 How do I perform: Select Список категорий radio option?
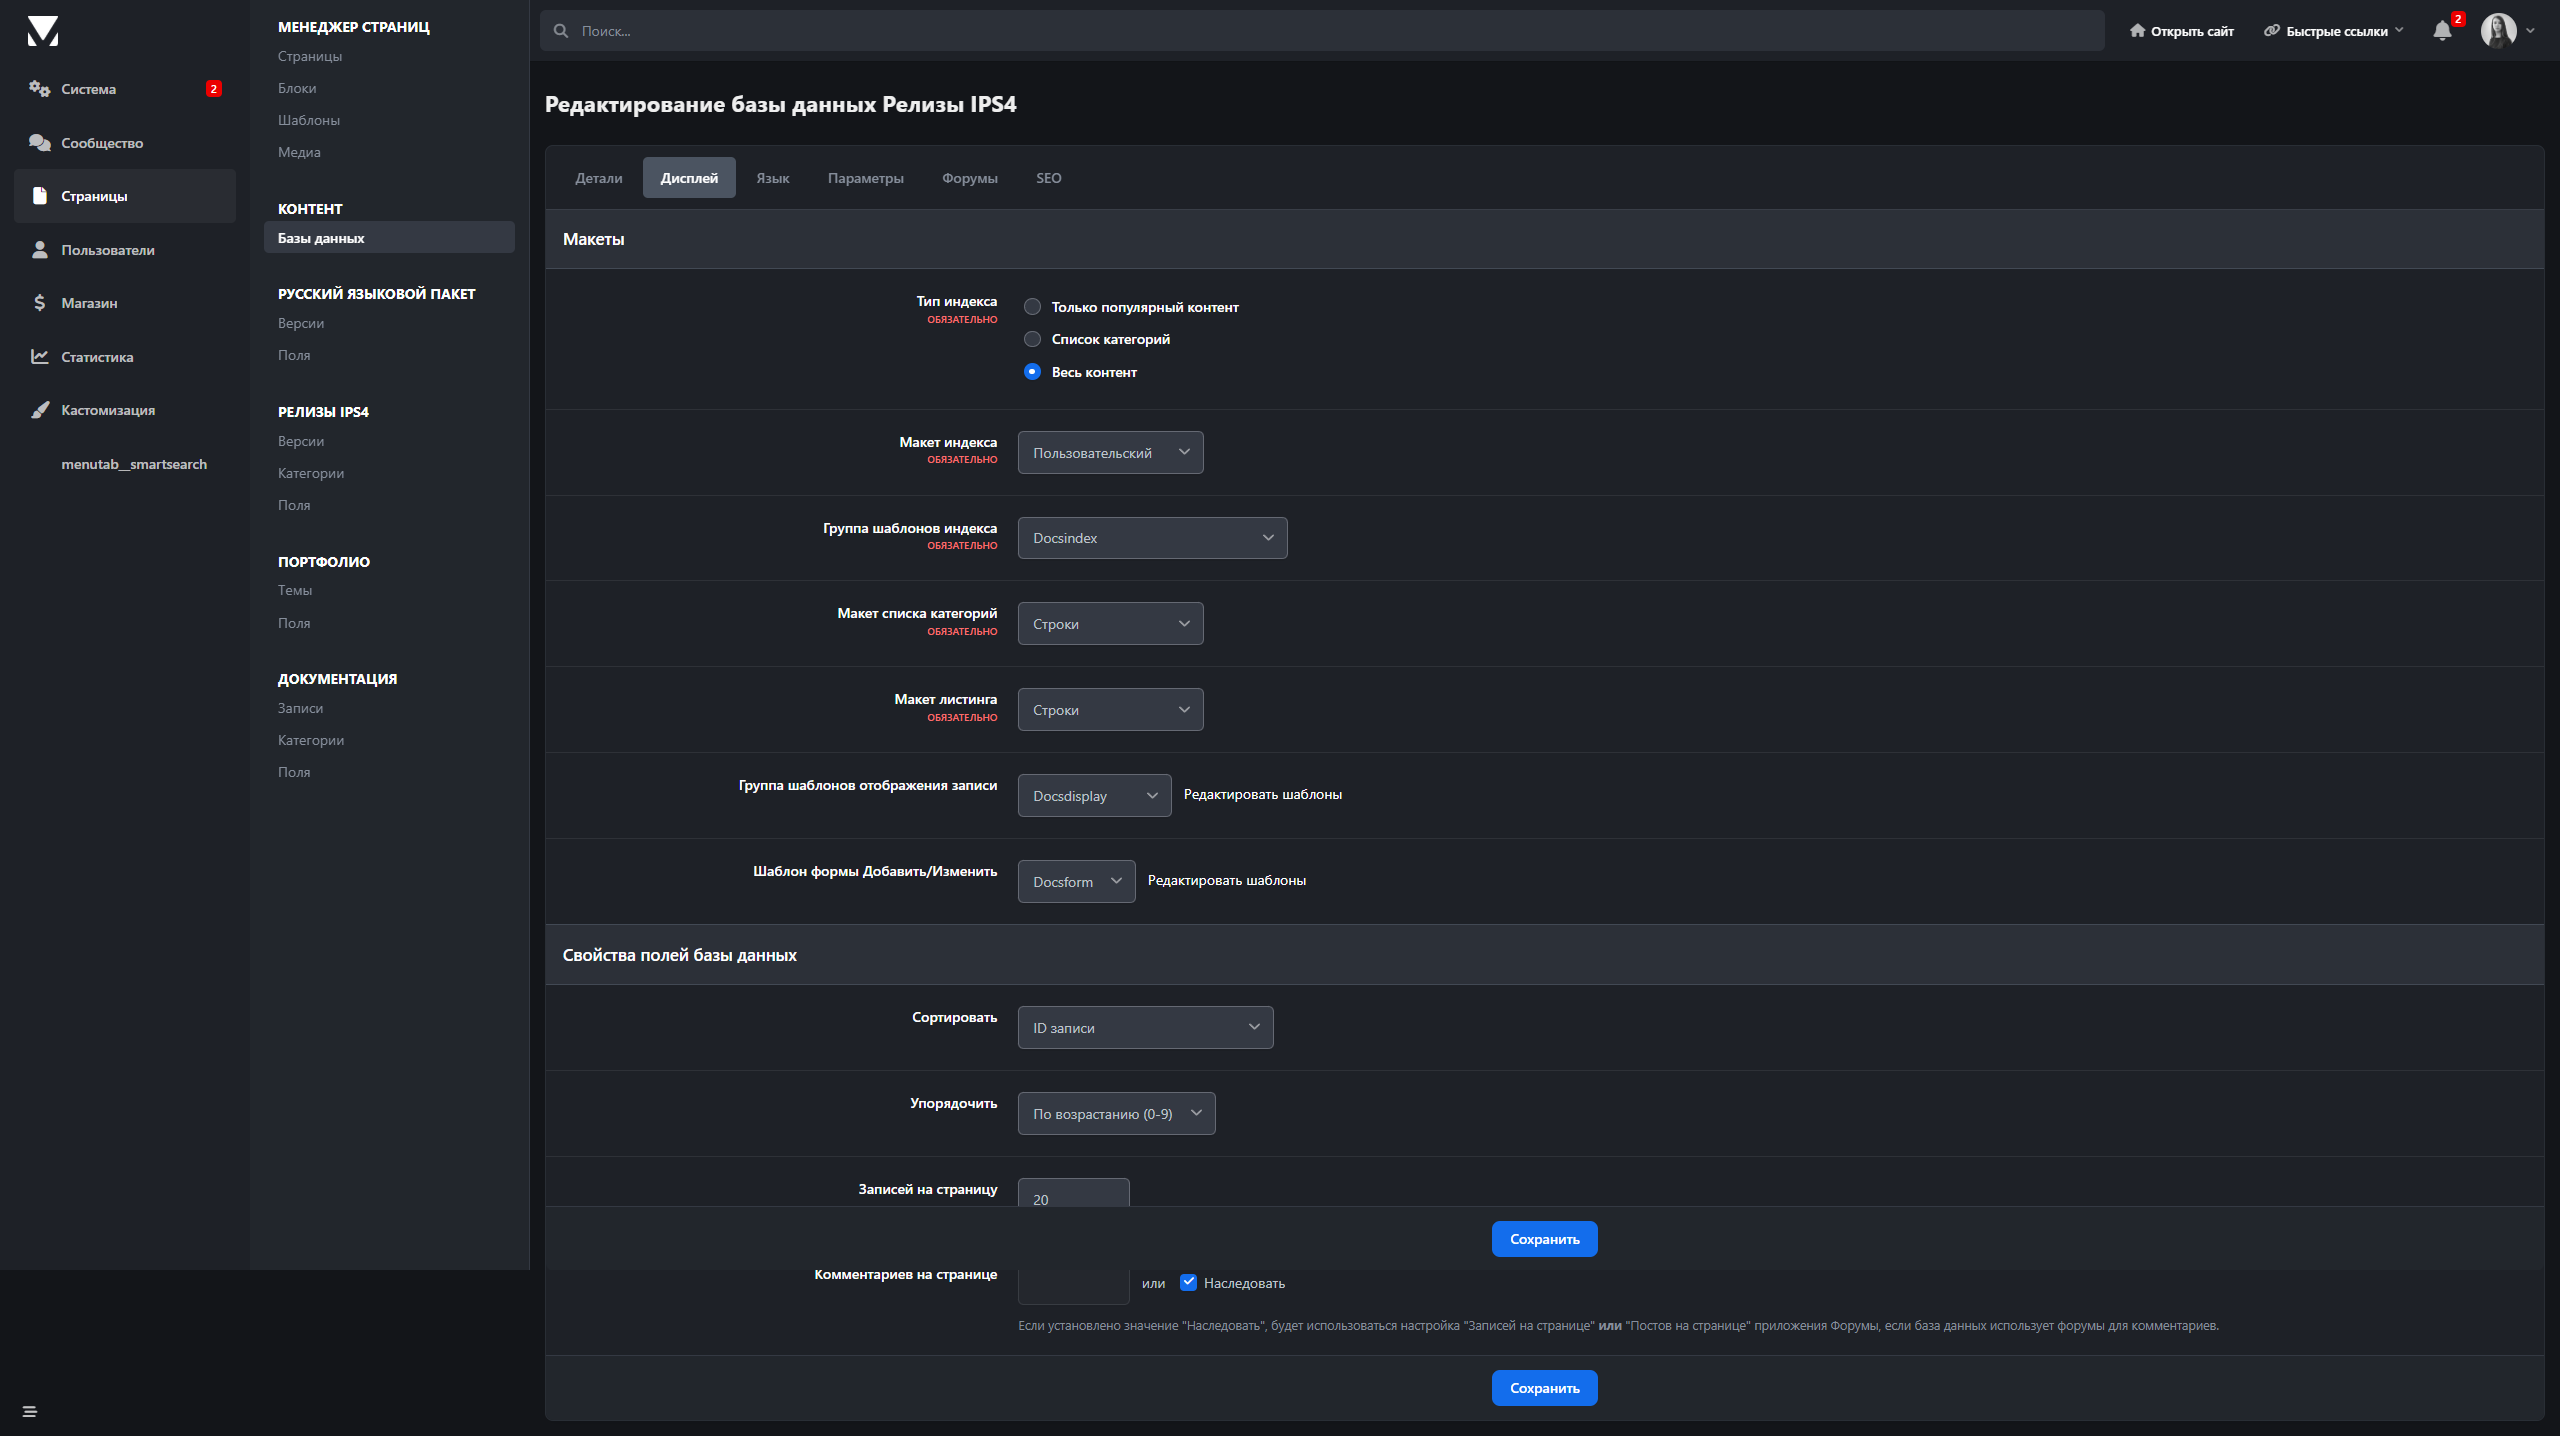click(x=1033, y=339)
